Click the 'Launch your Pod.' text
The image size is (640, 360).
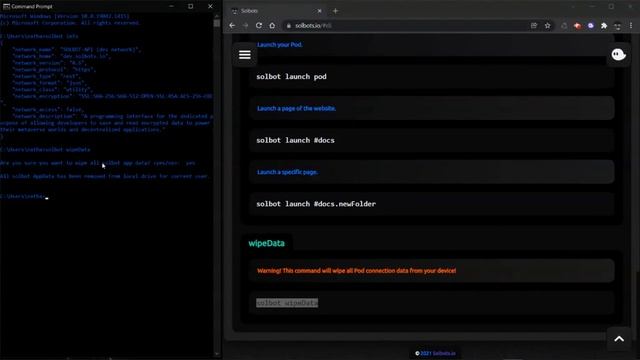[x=280, y=45]
